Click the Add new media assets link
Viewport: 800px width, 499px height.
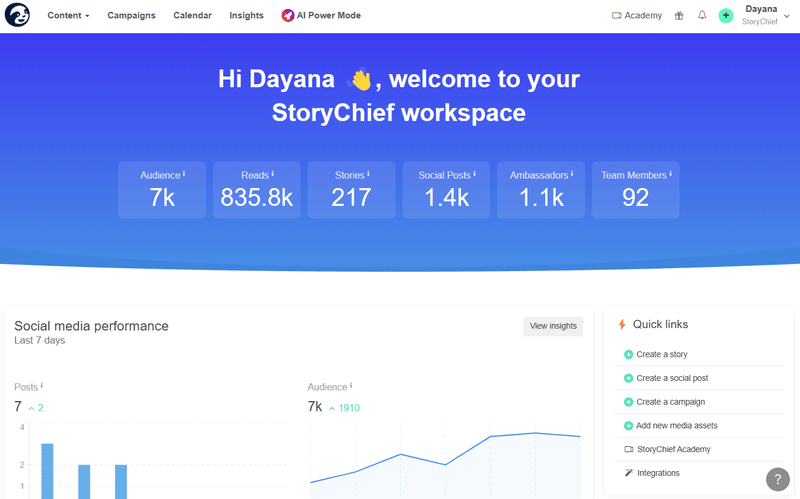677,426
